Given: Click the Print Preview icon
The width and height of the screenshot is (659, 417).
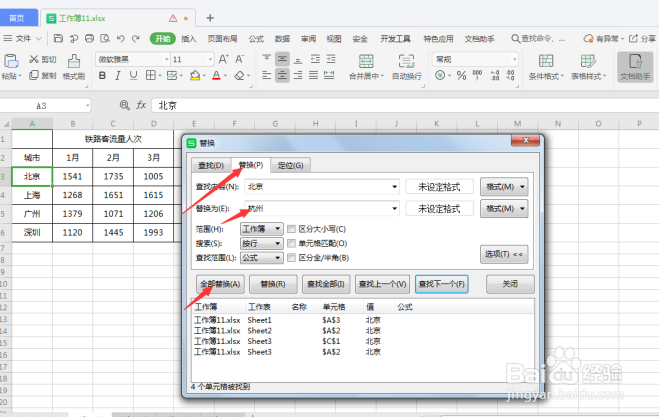Looking at the screenshot, I should pos(105,39).
